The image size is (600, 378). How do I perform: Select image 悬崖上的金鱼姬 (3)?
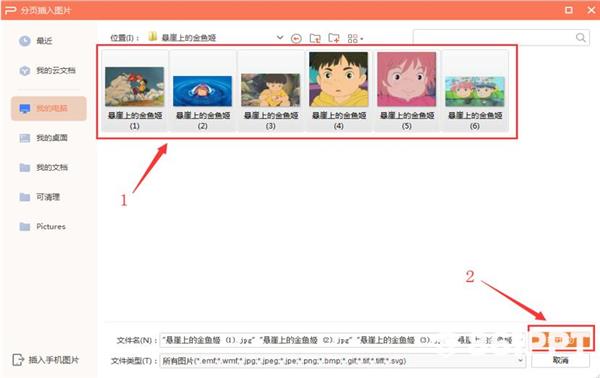(271, 91)
